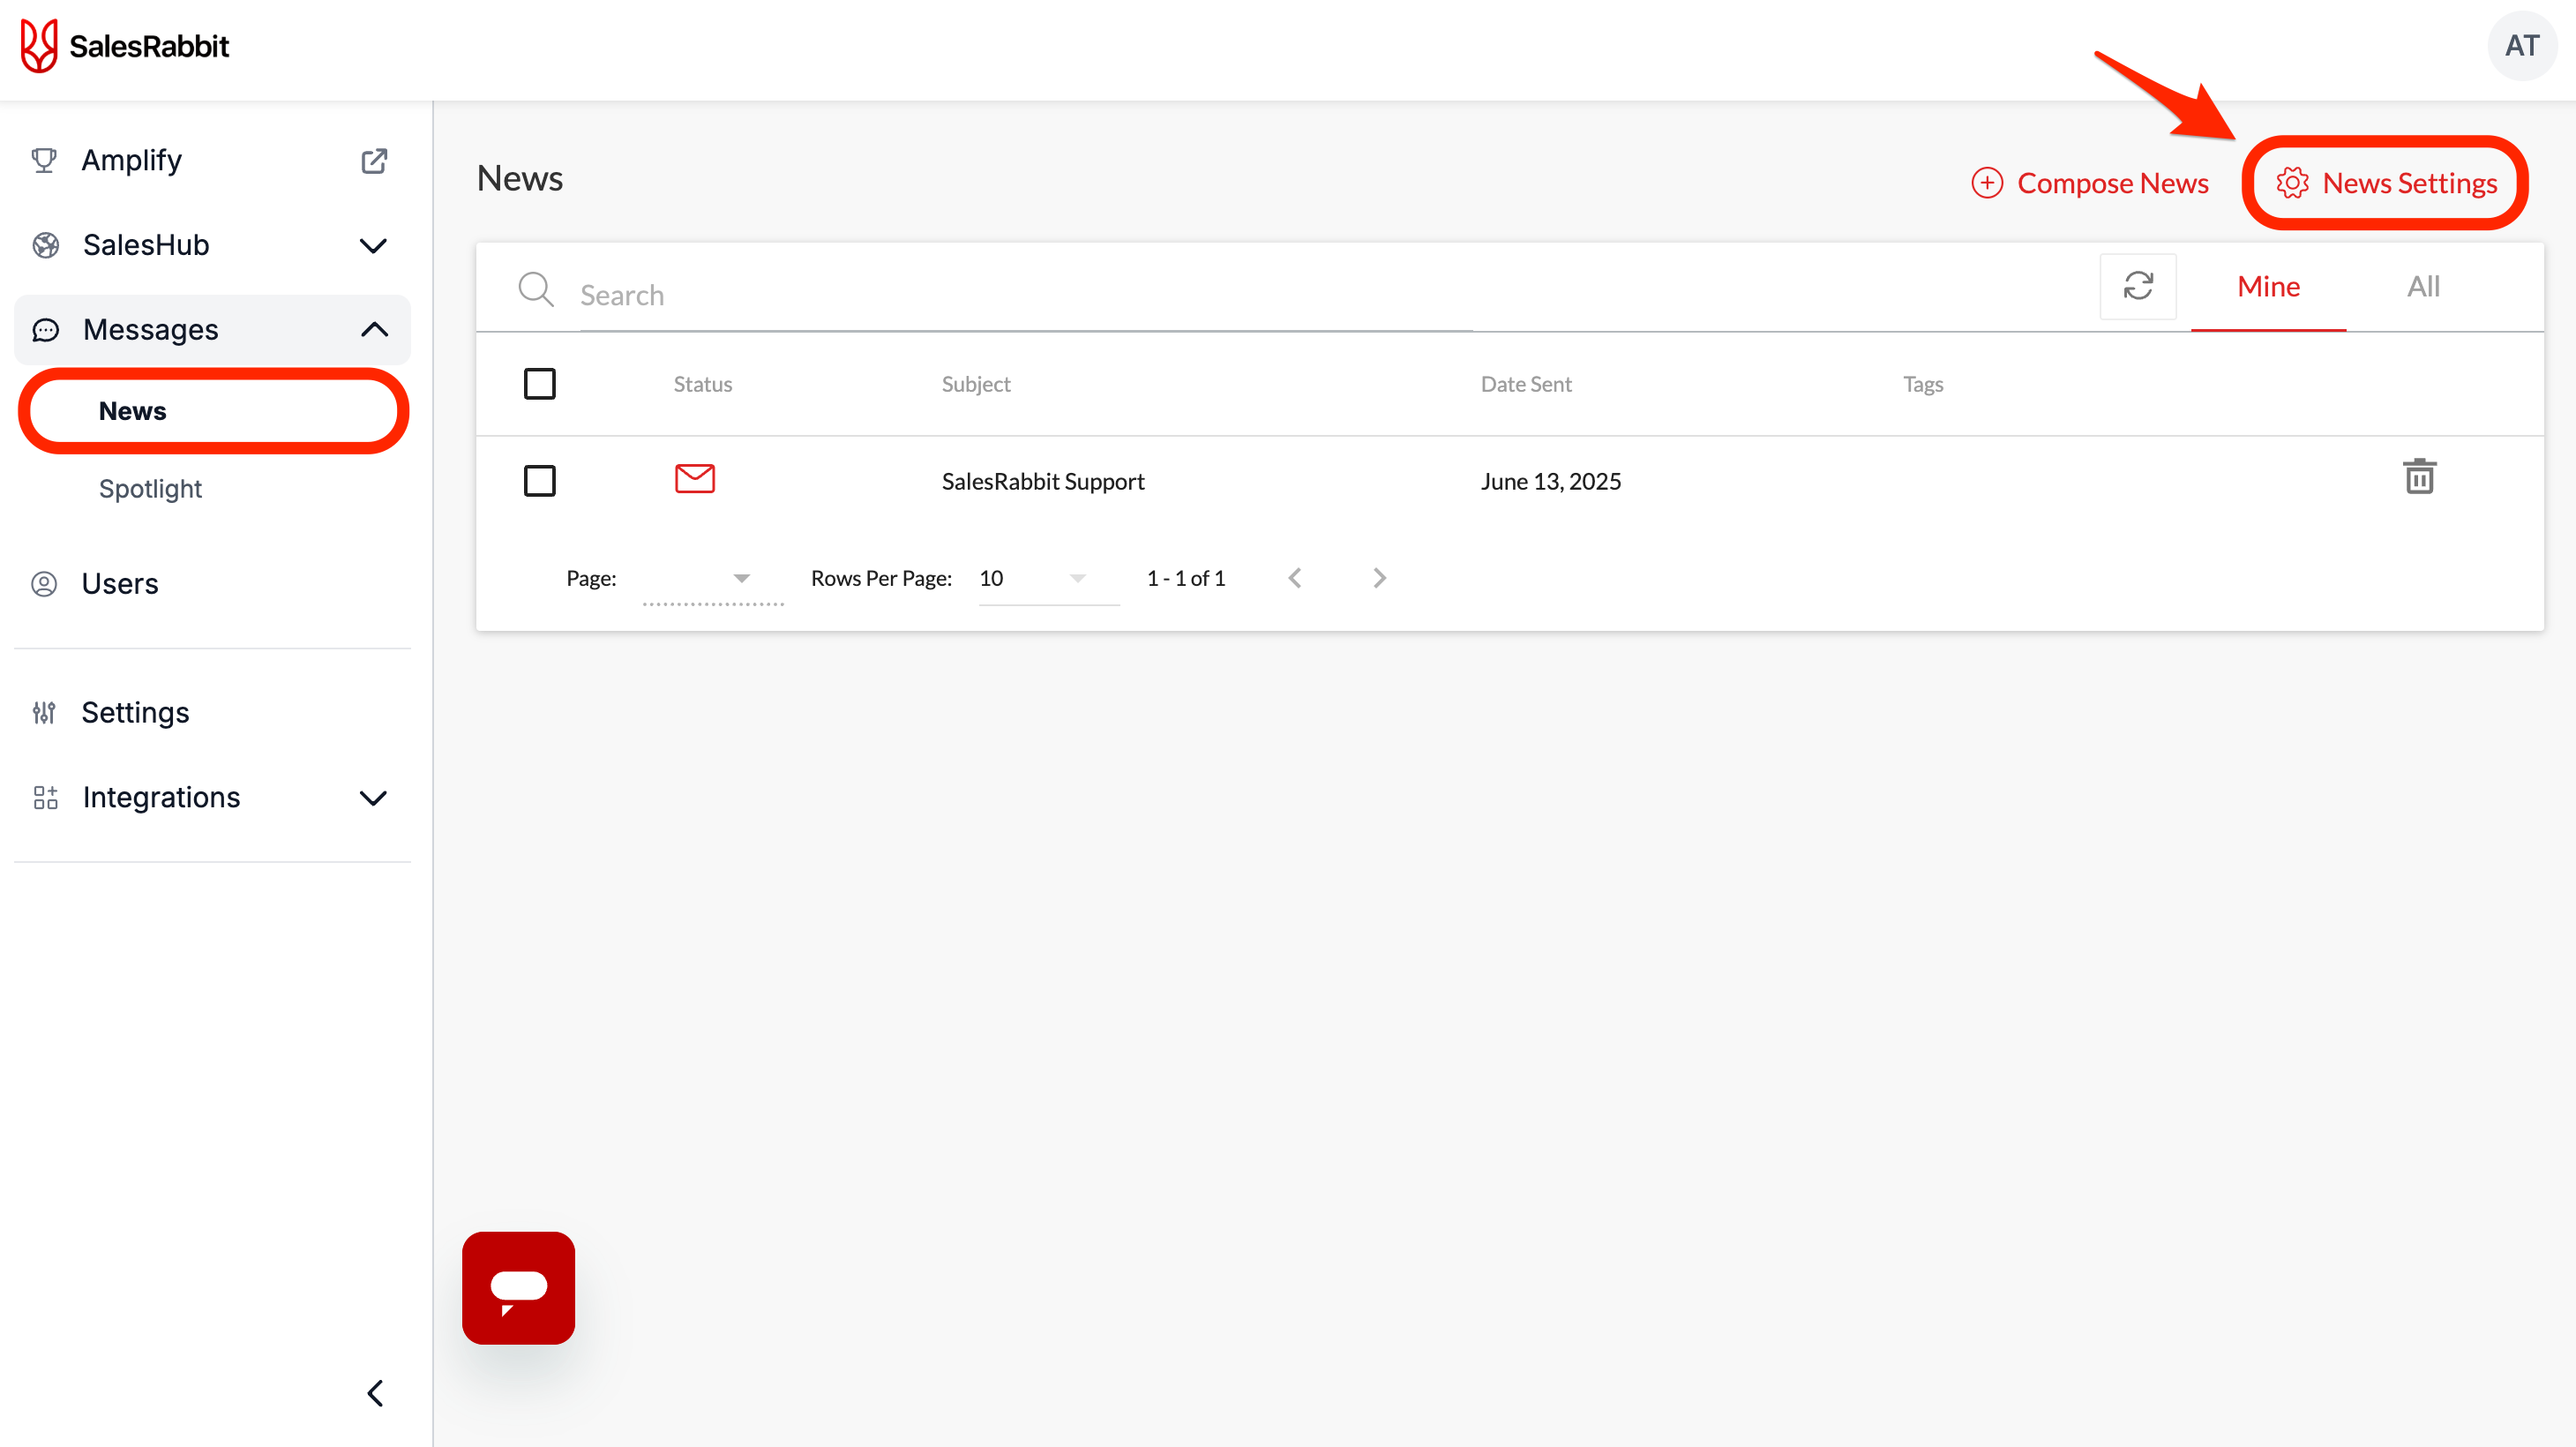Click the Settings sliders icon
Screen dimensions: 2576x1447
click(x=44, y=713)
